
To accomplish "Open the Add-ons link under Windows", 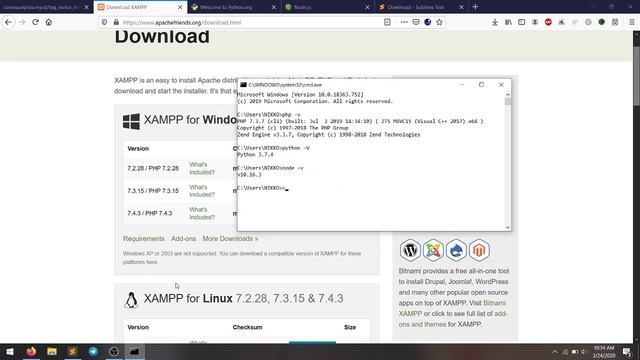I will pos(184,239).
